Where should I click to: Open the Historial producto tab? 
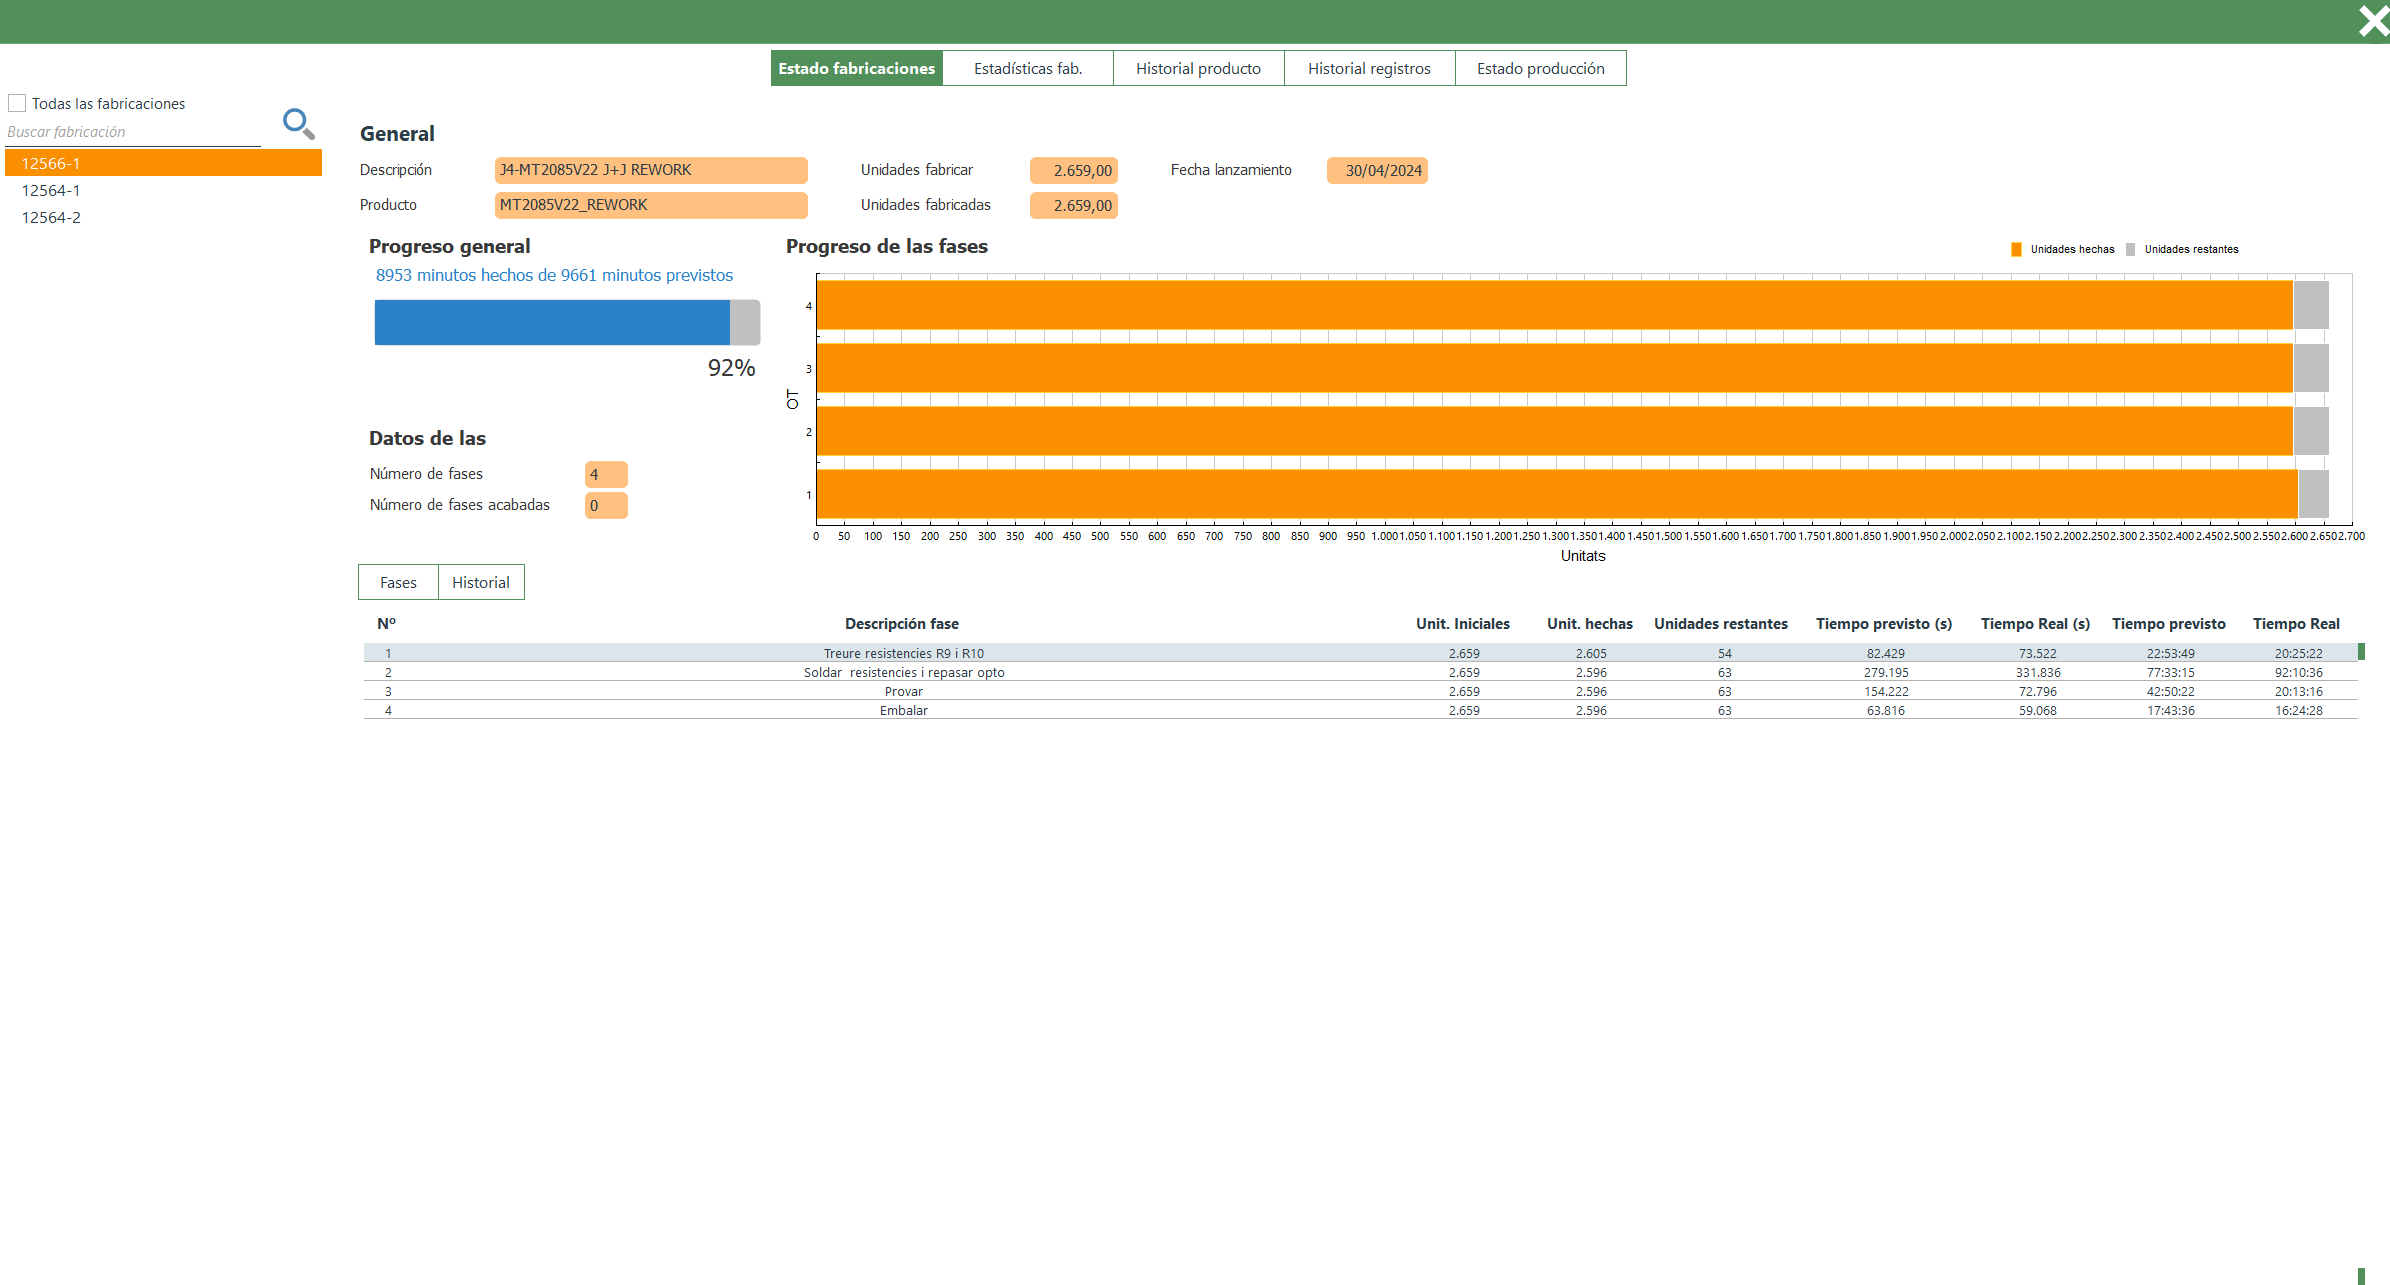click(x=1197, y=68)
